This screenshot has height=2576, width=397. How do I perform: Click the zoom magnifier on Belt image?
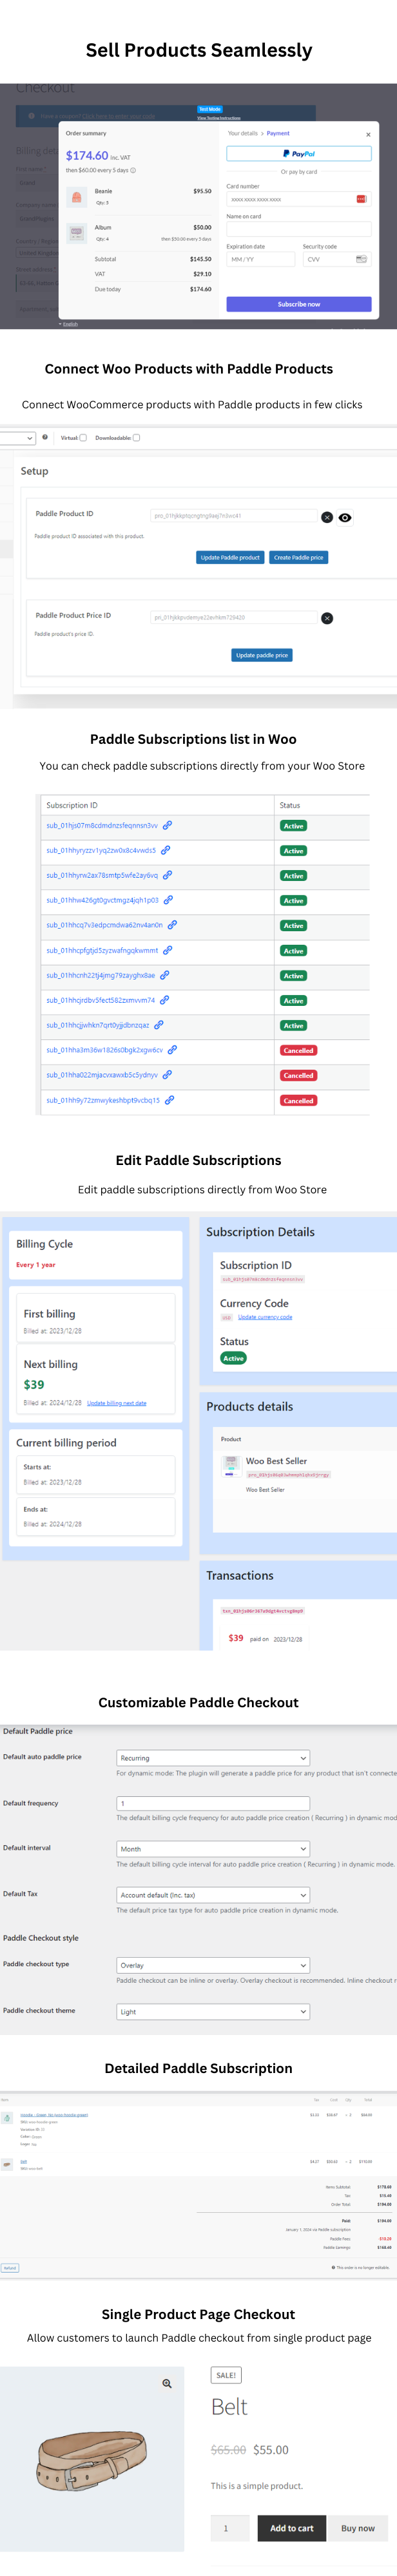tap(167, 2384)
